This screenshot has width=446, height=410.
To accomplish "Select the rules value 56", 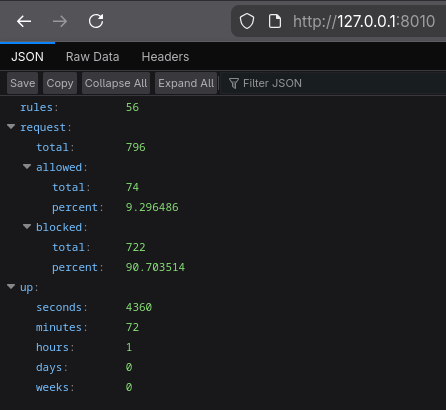I will tap(132, 107).
